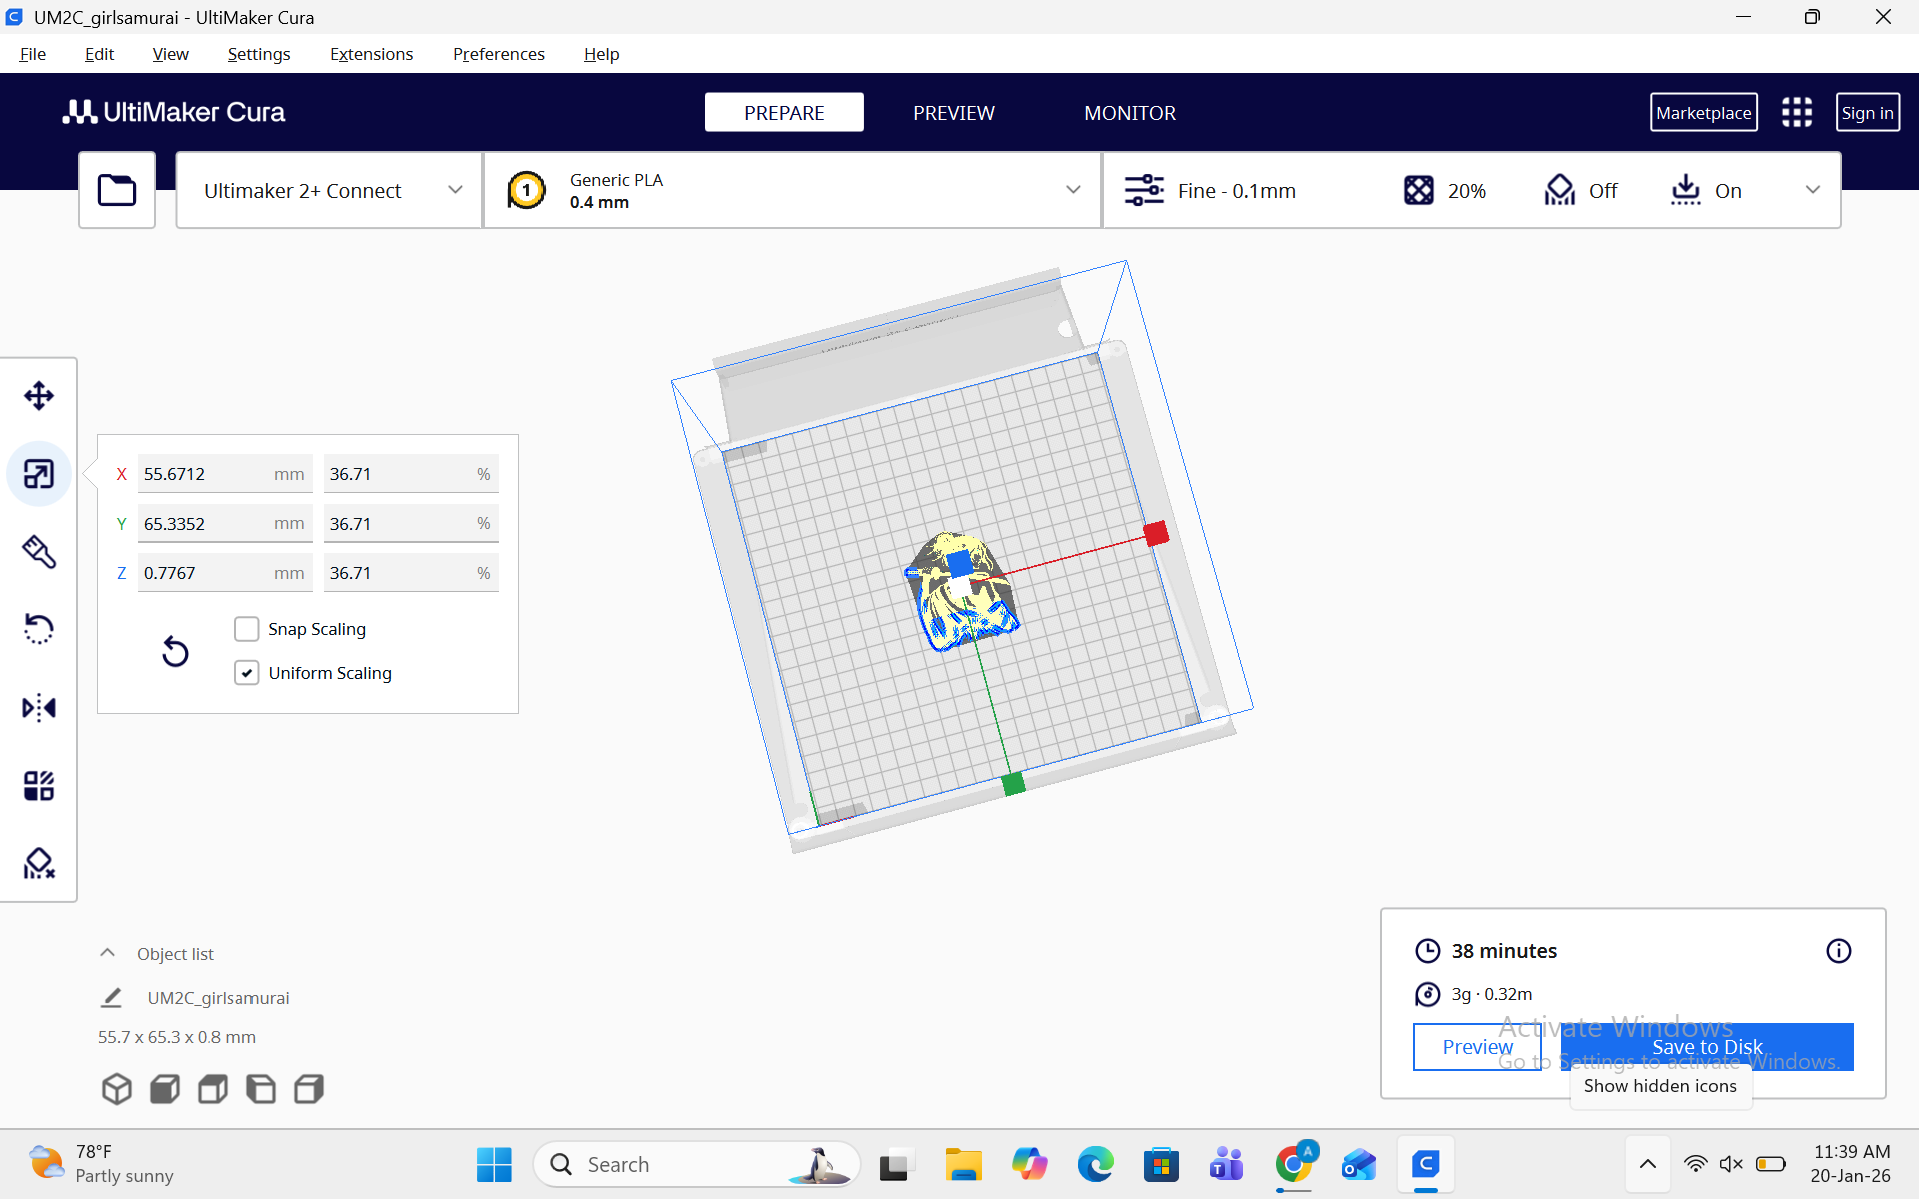This screenshot has width=1919, height=1199.
Task: Expand the print settings panel chevron
Action: 1812,190
